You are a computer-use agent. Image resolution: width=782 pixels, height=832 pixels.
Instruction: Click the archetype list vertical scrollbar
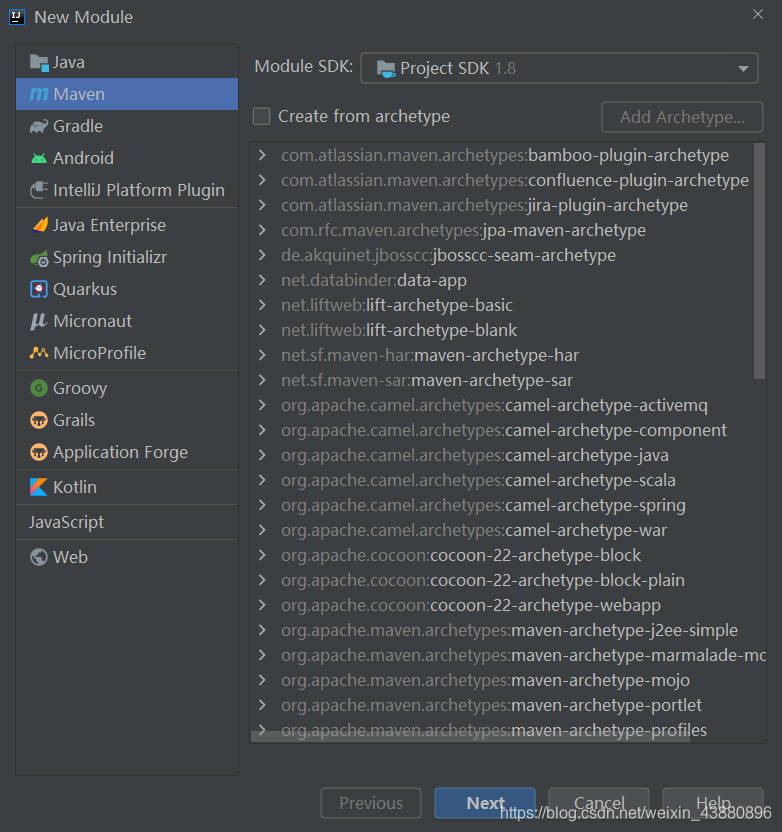[759, 261]
